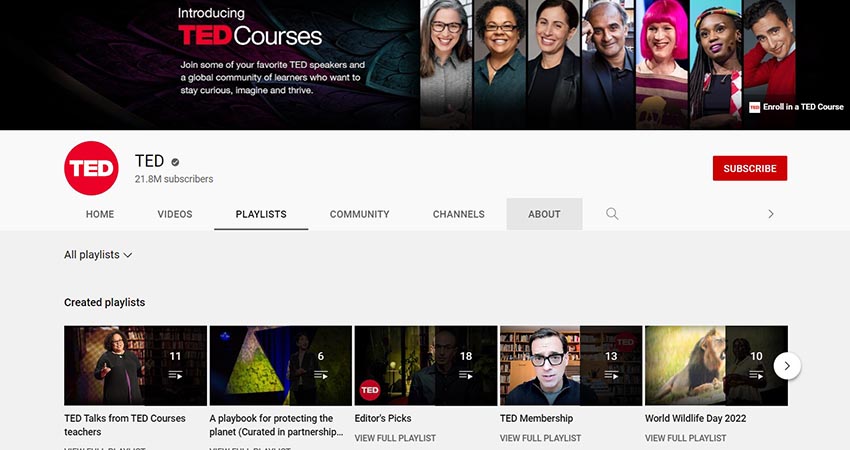
Task: Follow the Enroll in a TED Course link
Action: tap(796, 107)
